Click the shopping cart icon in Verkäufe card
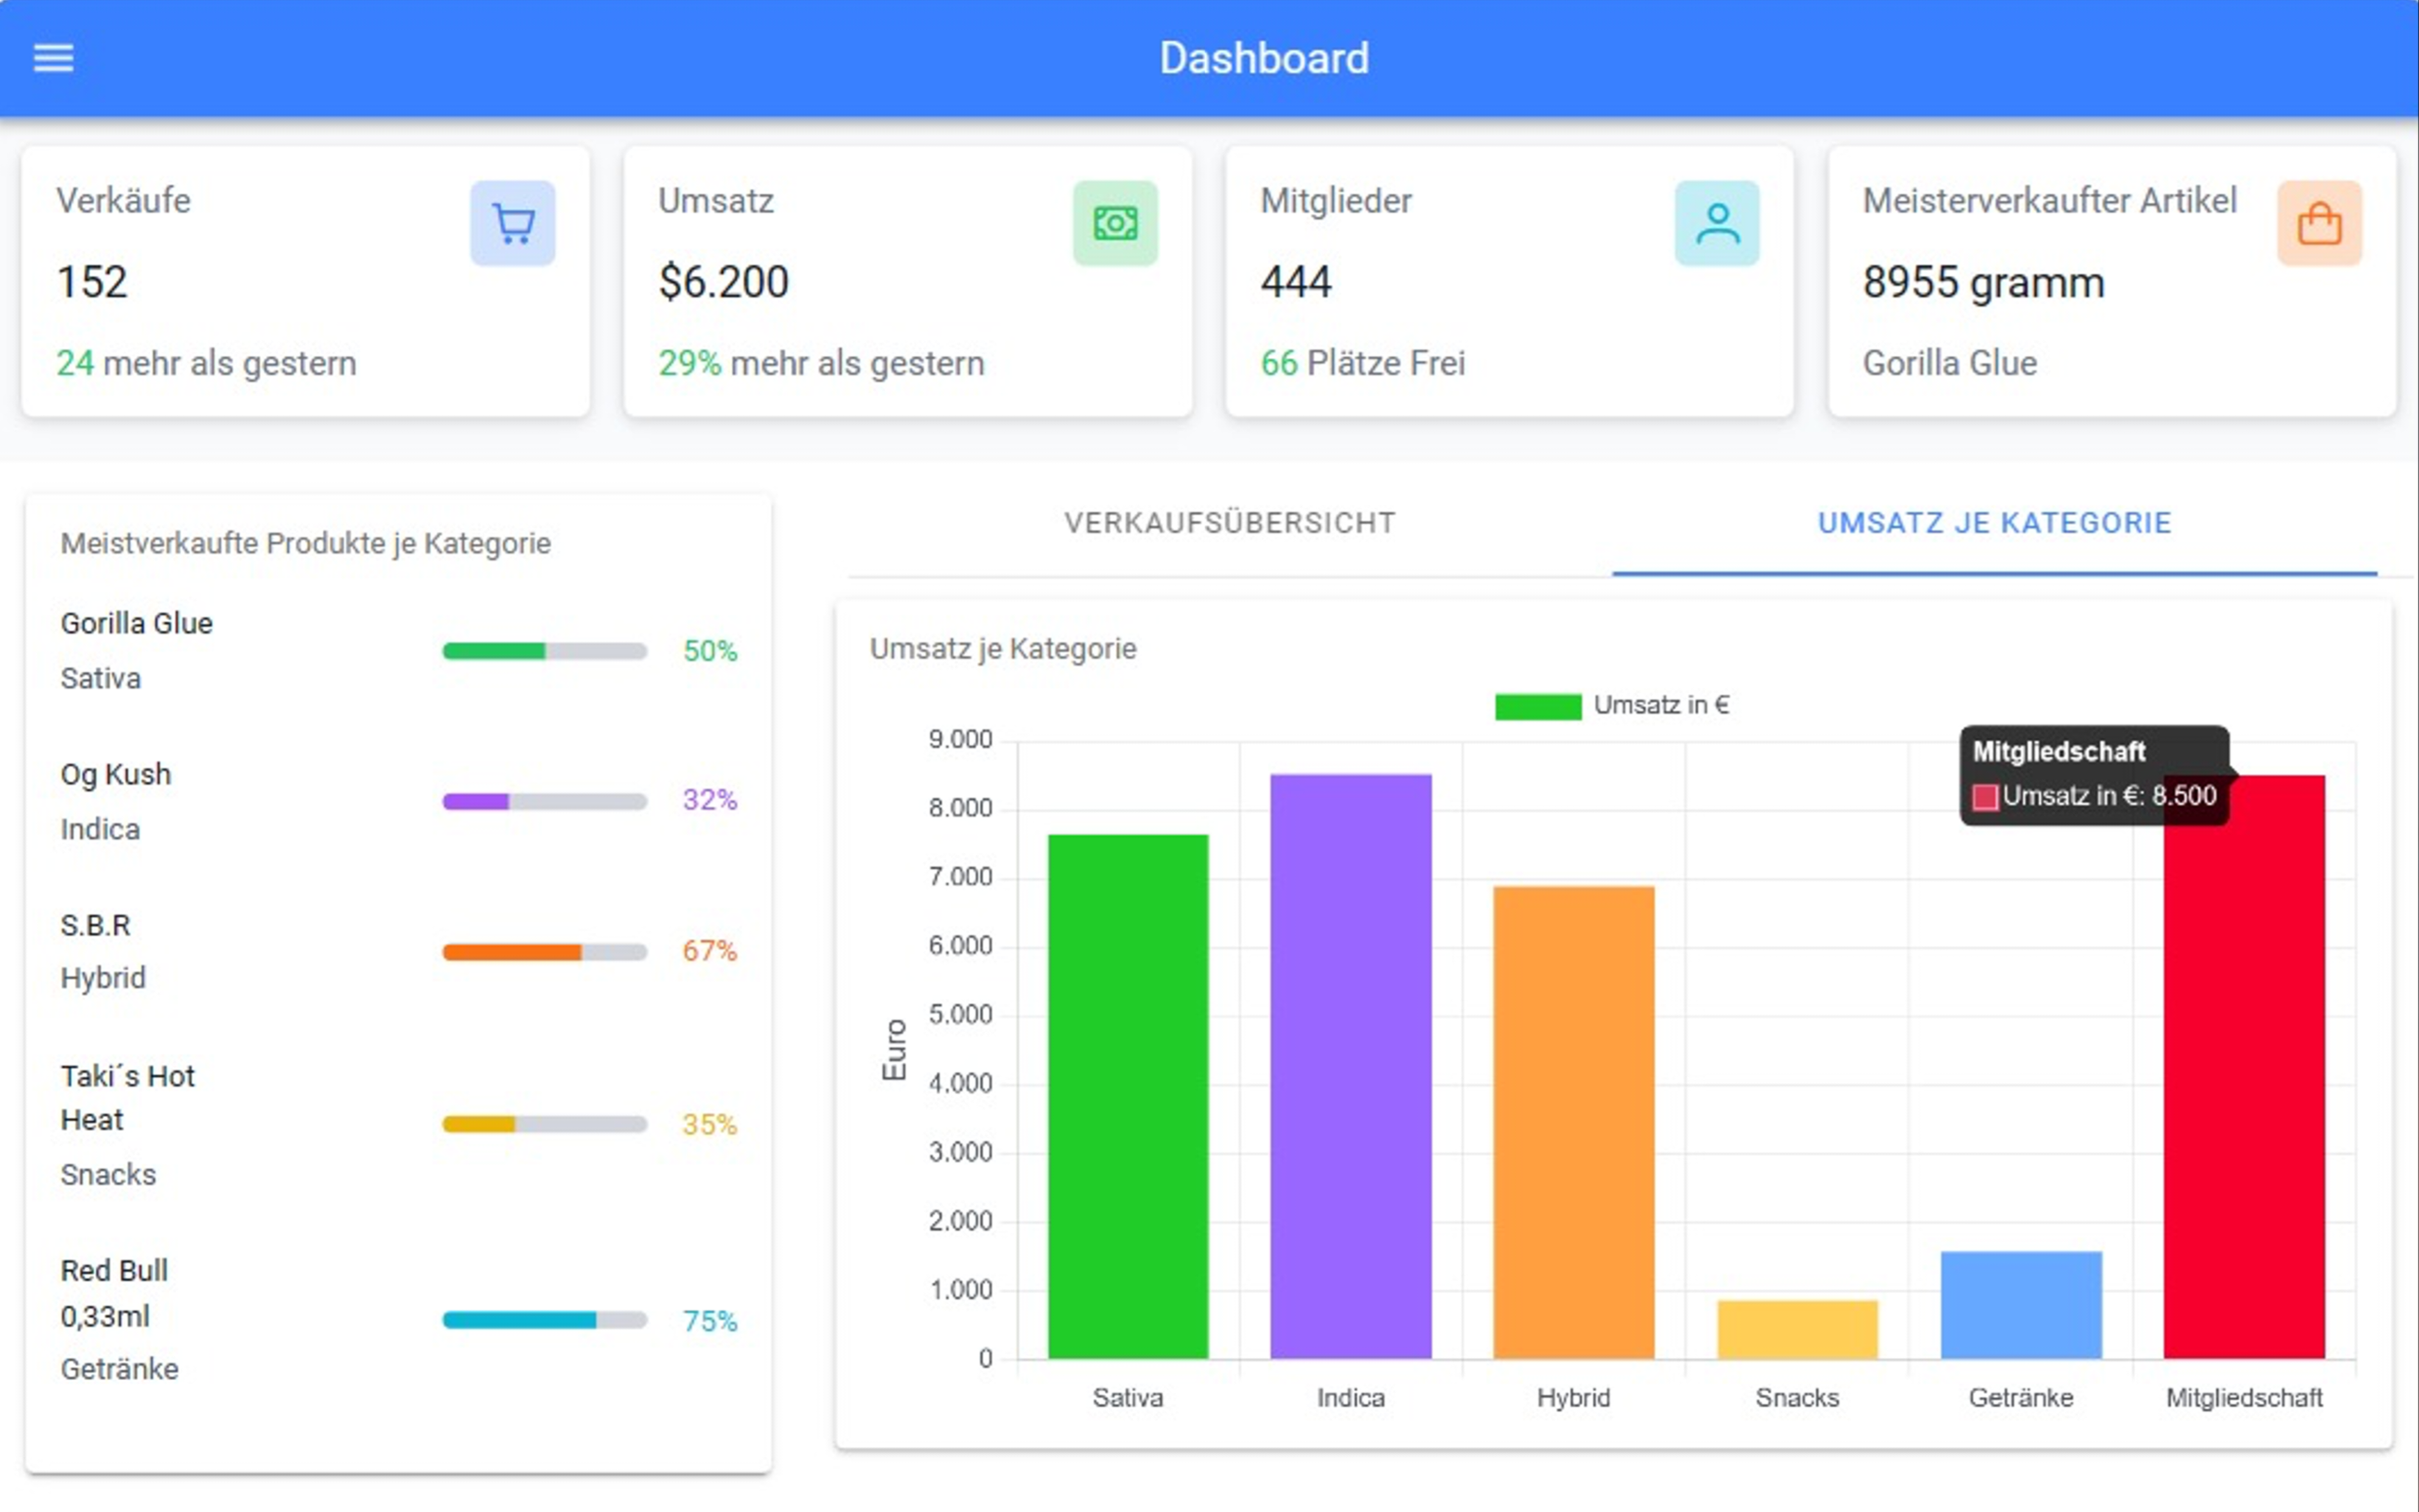 [513, 223]
